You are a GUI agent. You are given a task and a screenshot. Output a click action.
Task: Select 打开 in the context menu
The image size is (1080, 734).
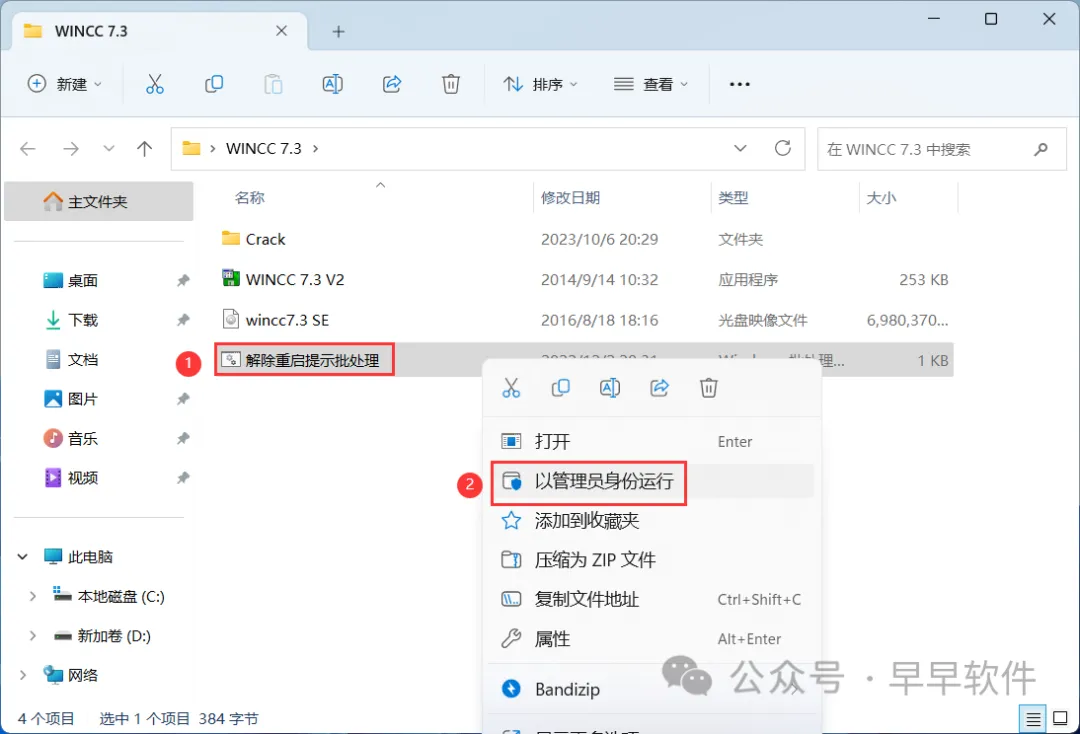point(652,441)
